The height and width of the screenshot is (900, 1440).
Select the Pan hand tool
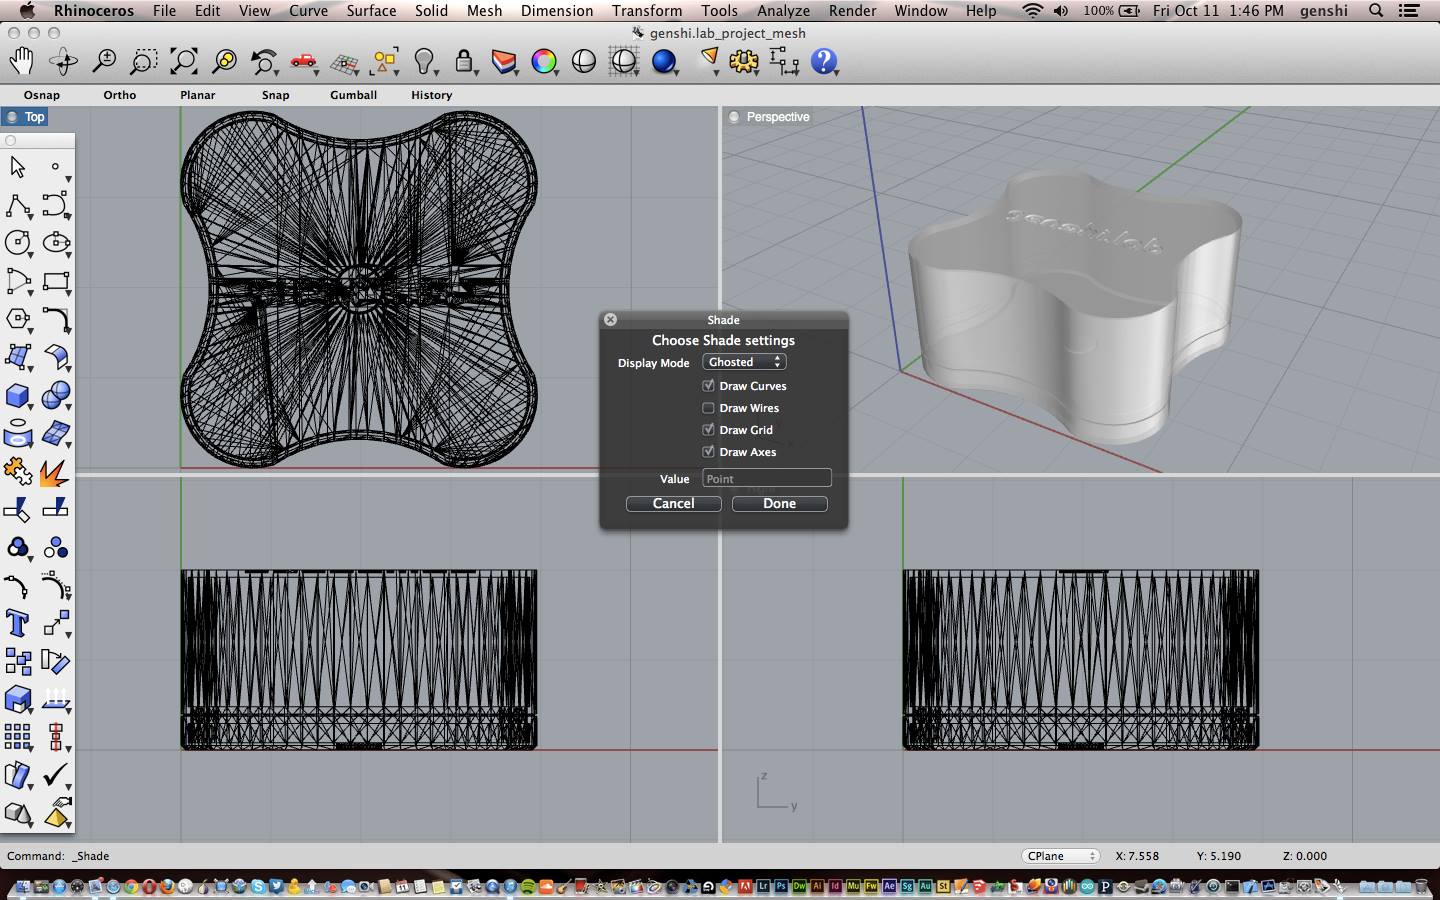[x=21, y=62]
